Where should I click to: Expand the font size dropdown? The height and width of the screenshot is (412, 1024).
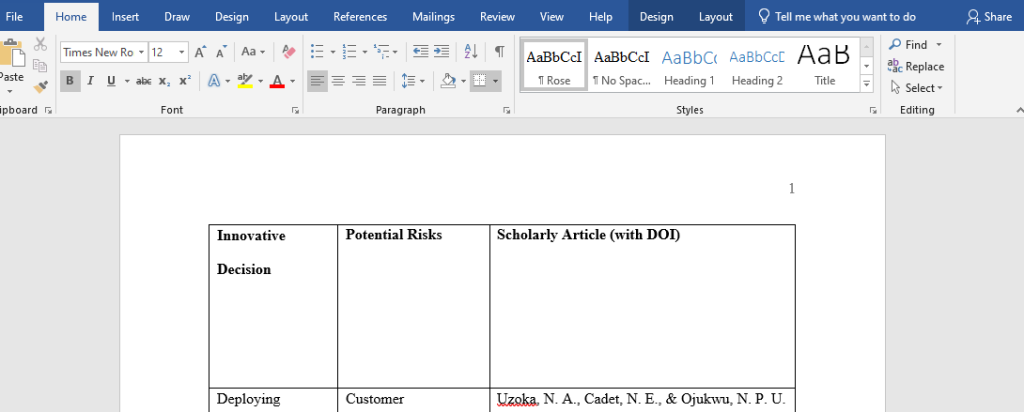182,52
